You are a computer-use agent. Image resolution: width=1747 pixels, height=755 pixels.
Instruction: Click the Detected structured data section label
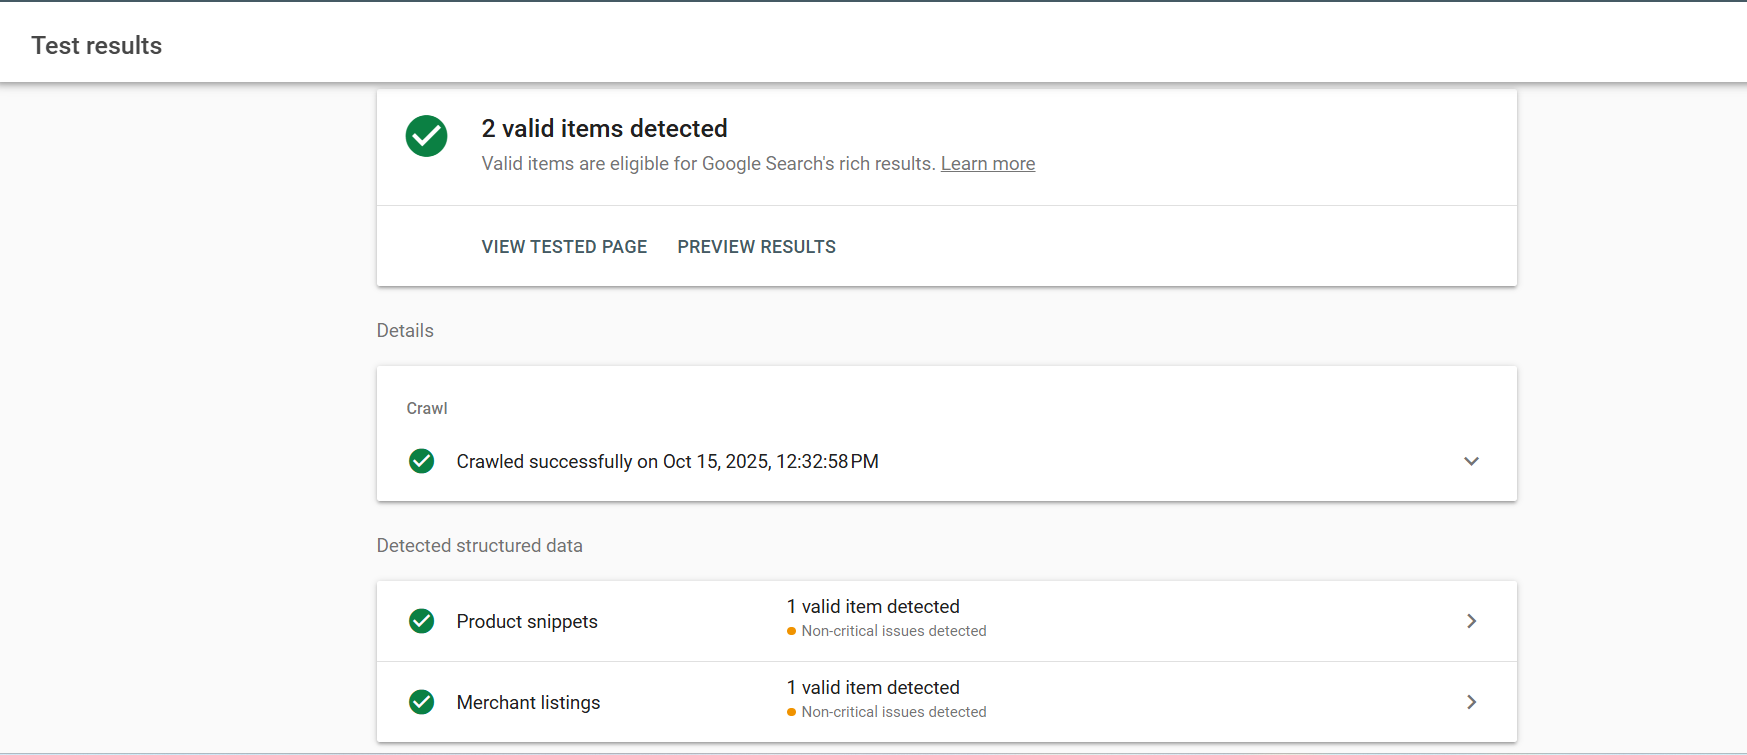coord(479,546)
